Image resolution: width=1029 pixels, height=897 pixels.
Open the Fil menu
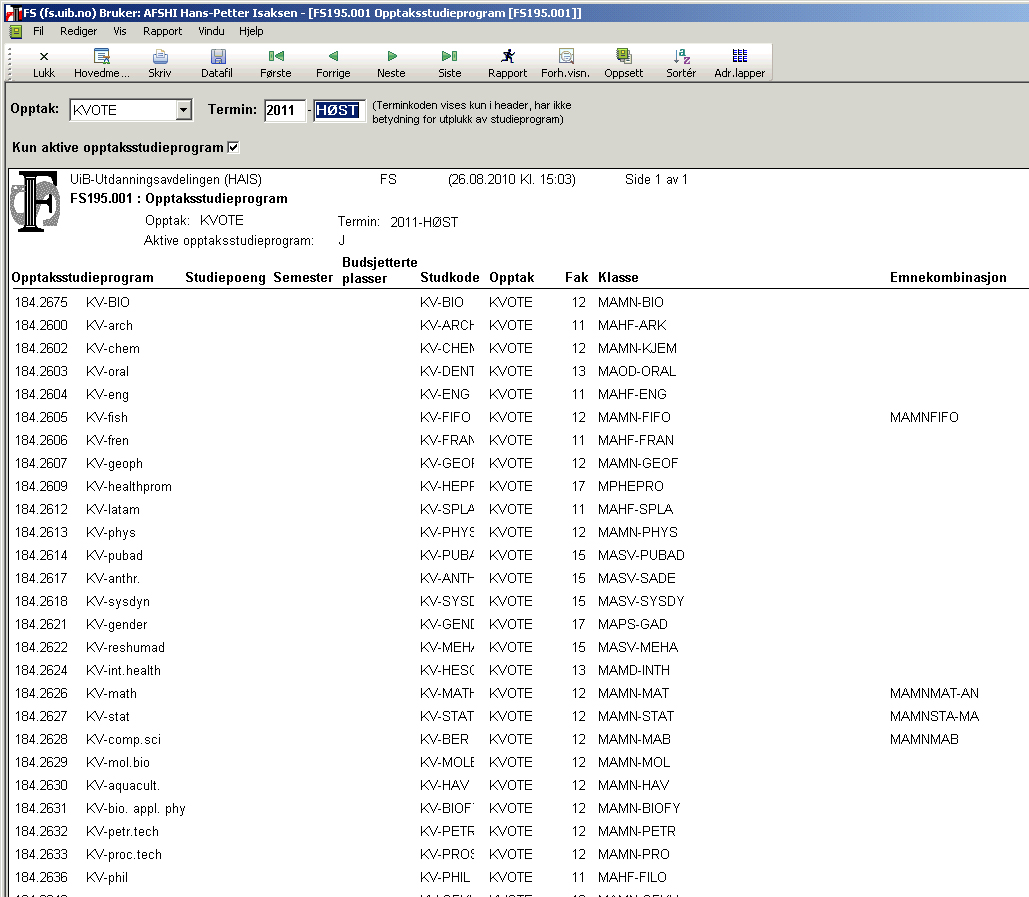tap(39, 31)
